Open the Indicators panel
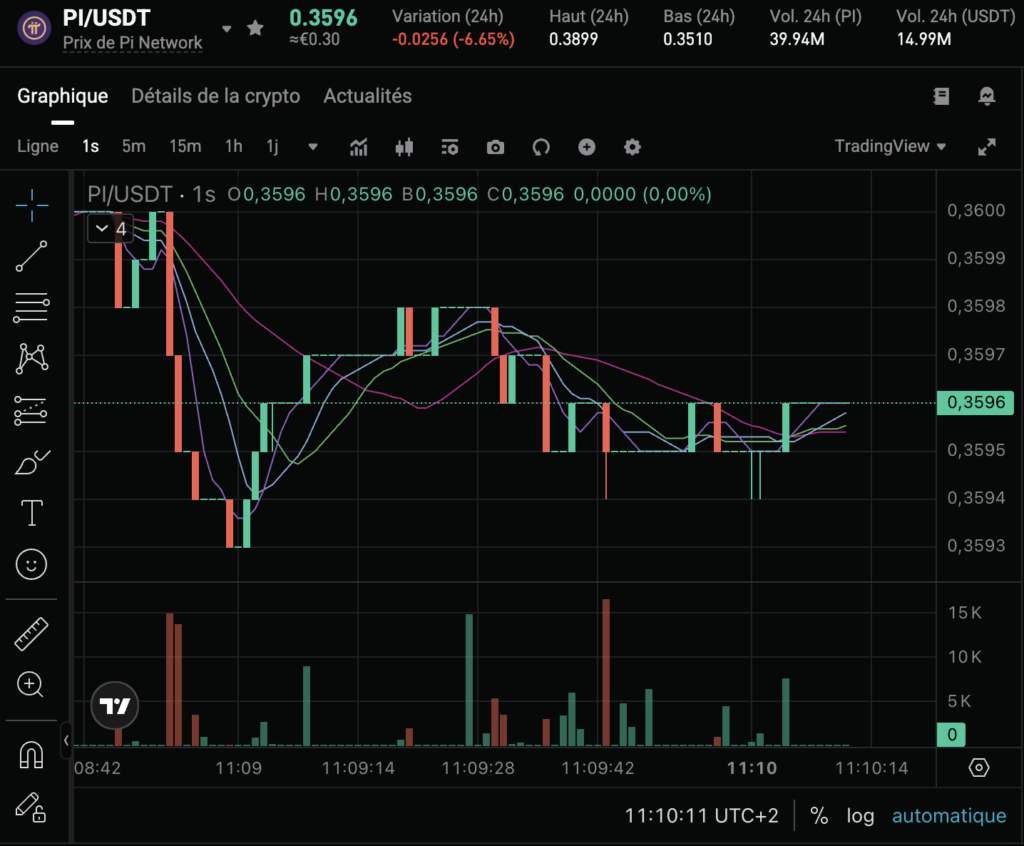 358,147
